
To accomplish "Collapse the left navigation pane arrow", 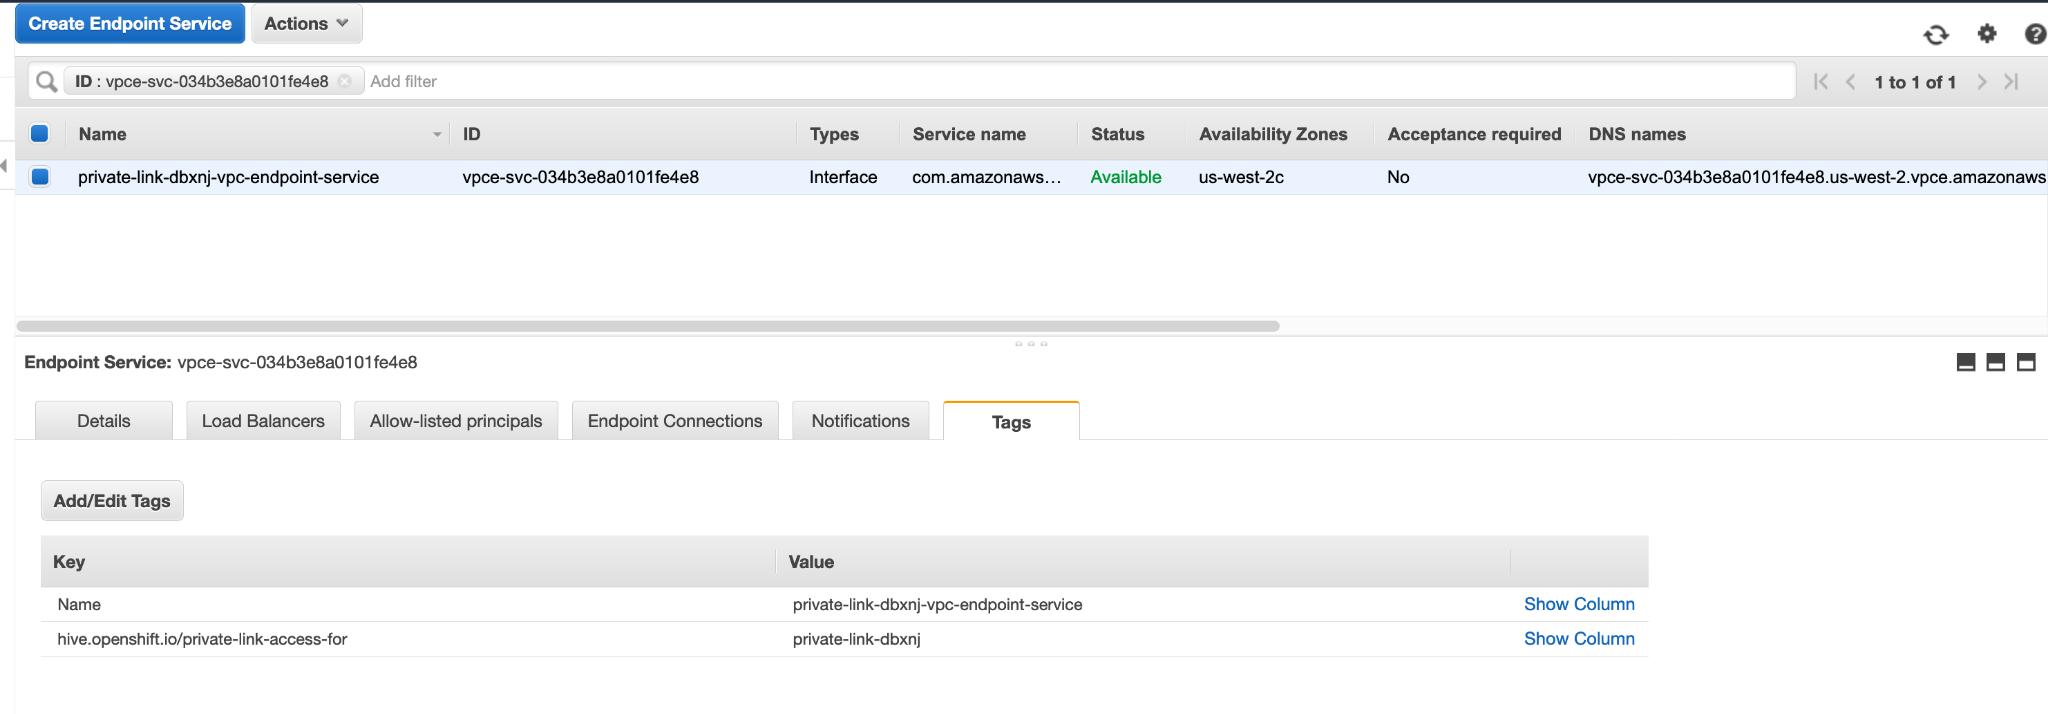I will (4, 166).
